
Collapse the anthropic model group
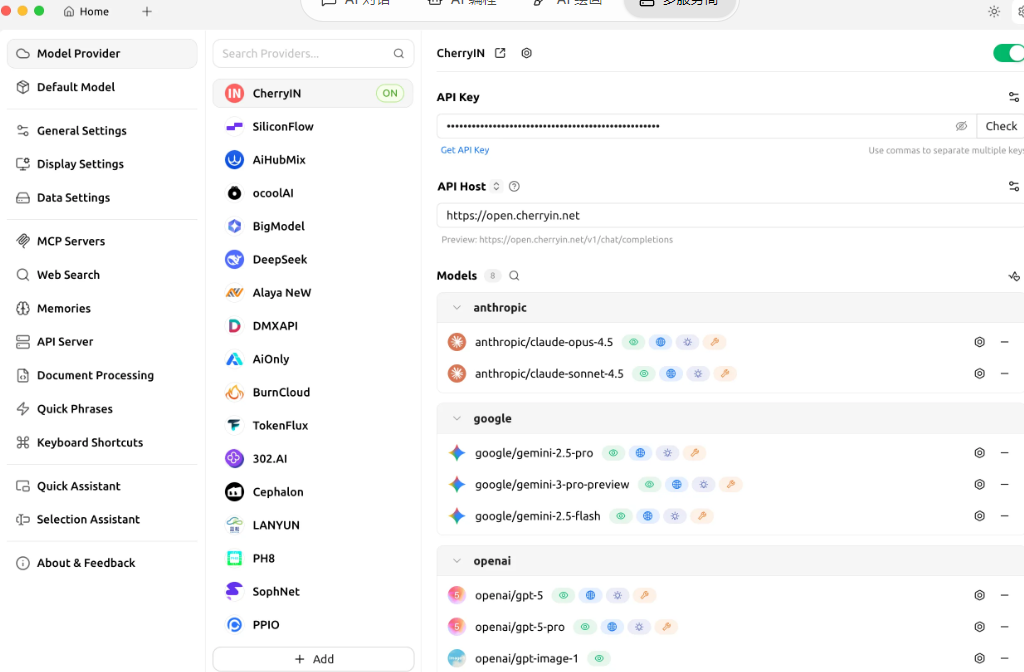[x=457, y=308]
